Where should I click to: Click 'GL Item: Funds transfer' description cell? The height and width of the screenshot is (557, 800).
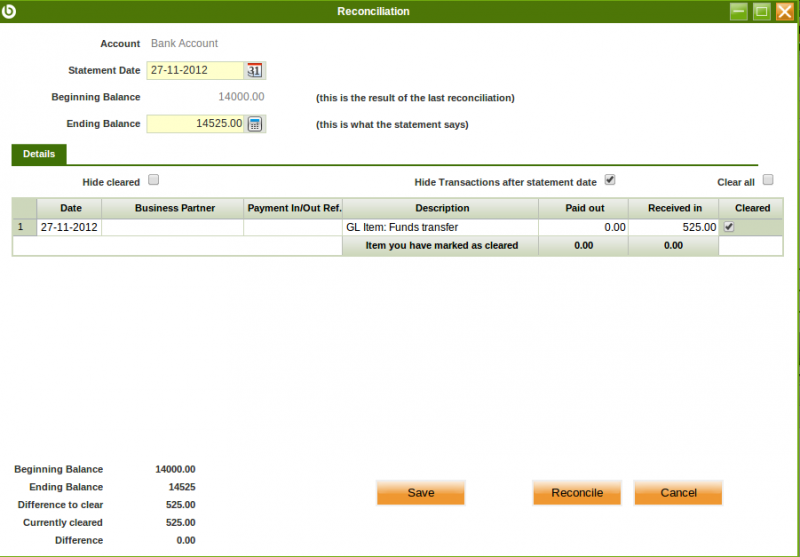click(x=441, y=227)
